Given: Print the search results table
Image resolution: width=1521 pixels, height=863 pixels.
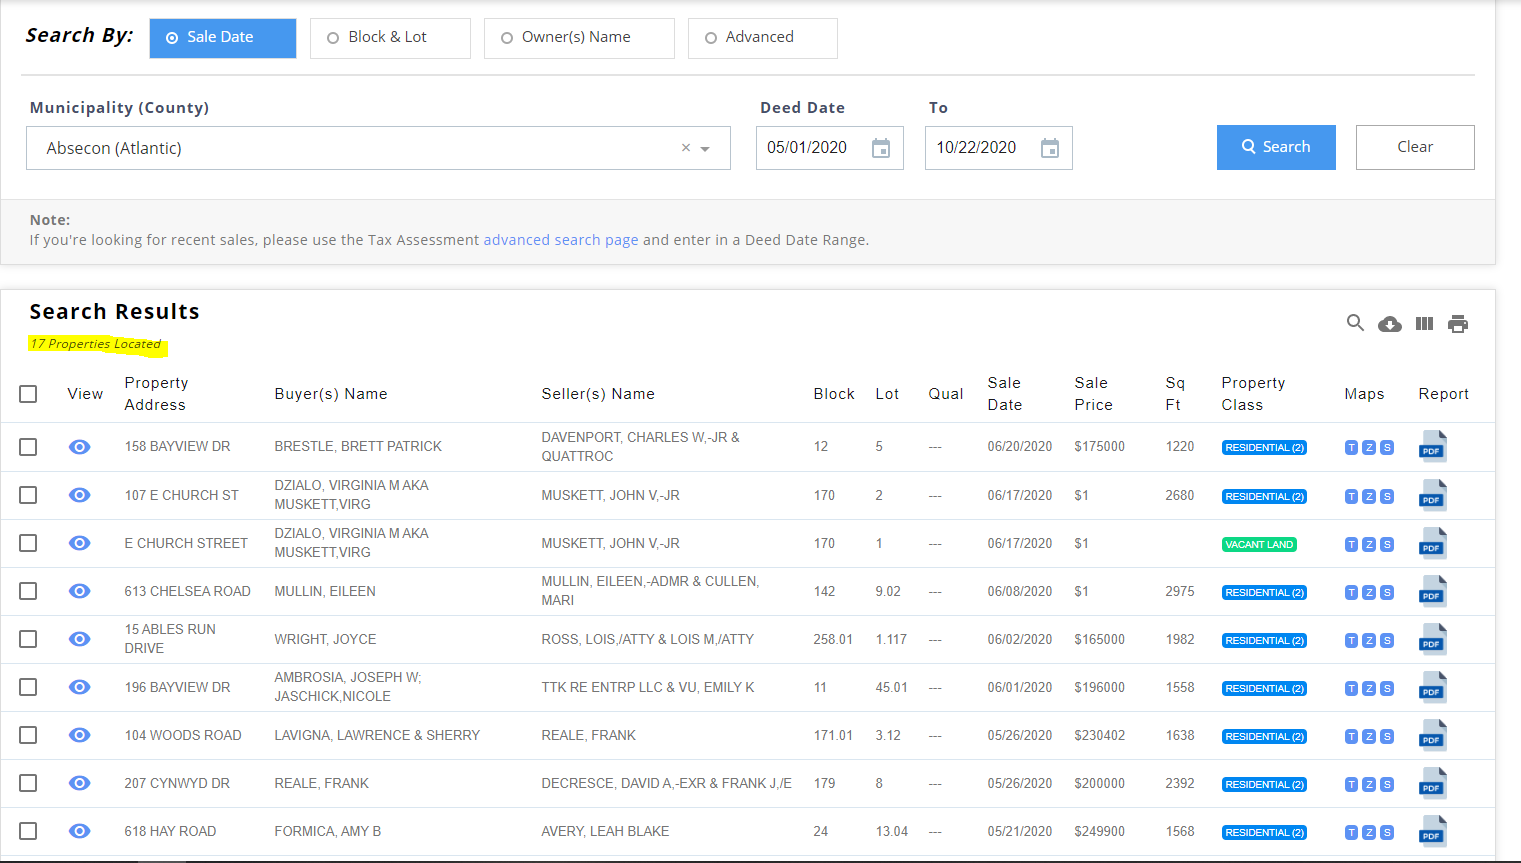Looking at the screenshot, I should point(1458,324).
